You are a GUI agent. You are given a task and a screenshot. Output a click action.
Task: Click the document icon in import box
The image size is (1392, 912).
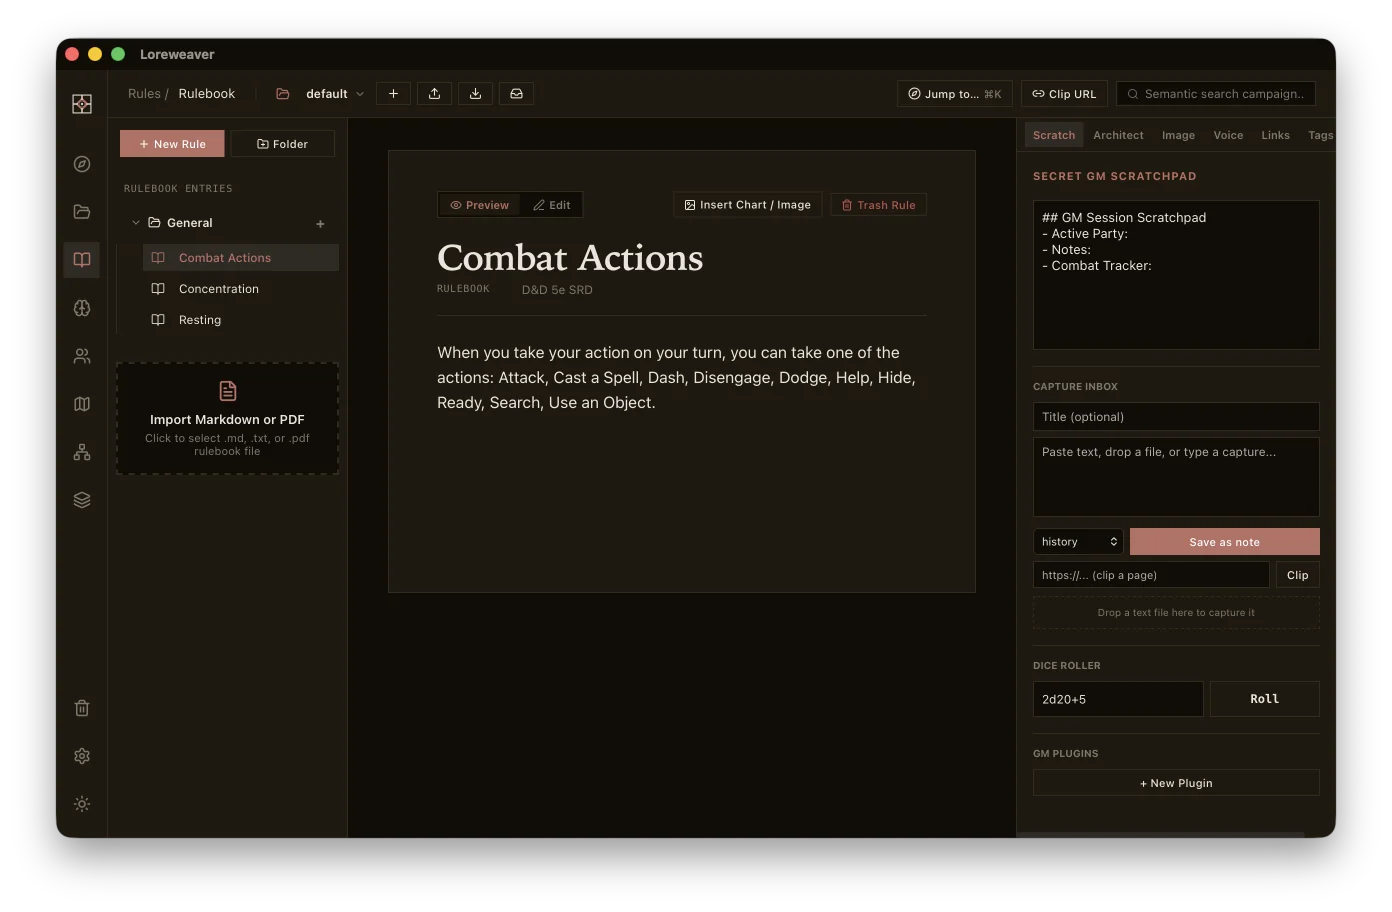(227, 391)
